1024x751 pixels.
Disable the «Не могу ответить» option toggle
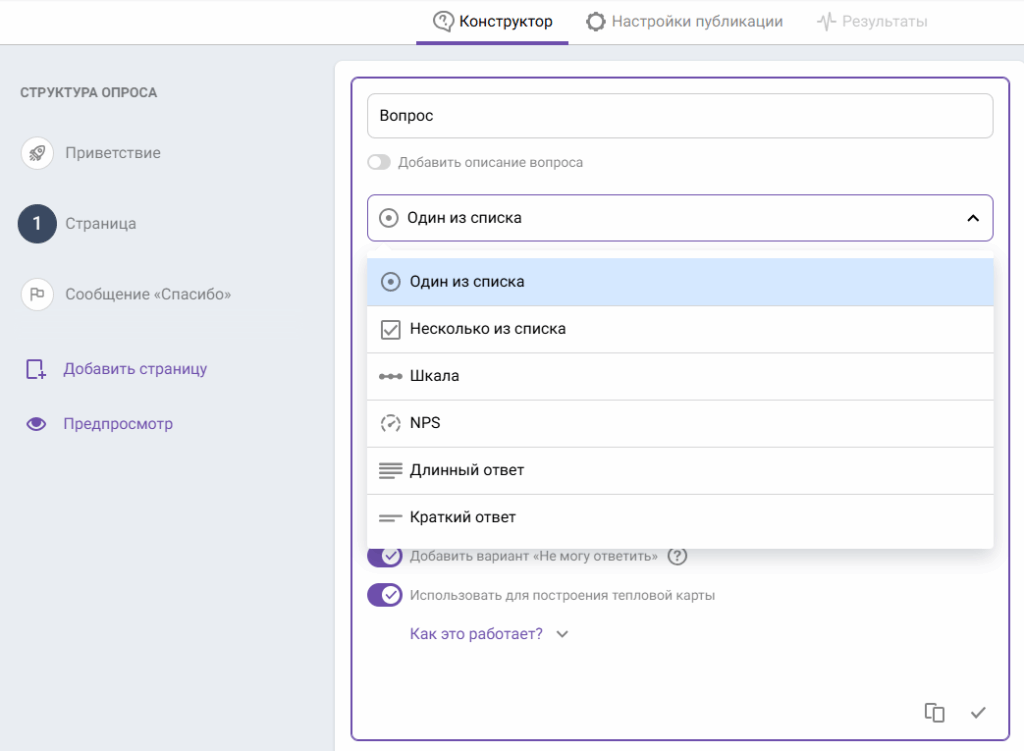385,556
